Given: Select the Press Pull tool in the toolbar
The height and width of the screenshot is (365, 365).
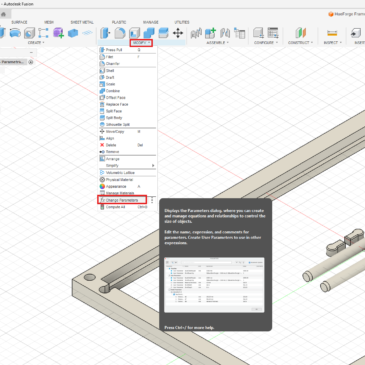Looking at the screenshot, I should point(105,33).
